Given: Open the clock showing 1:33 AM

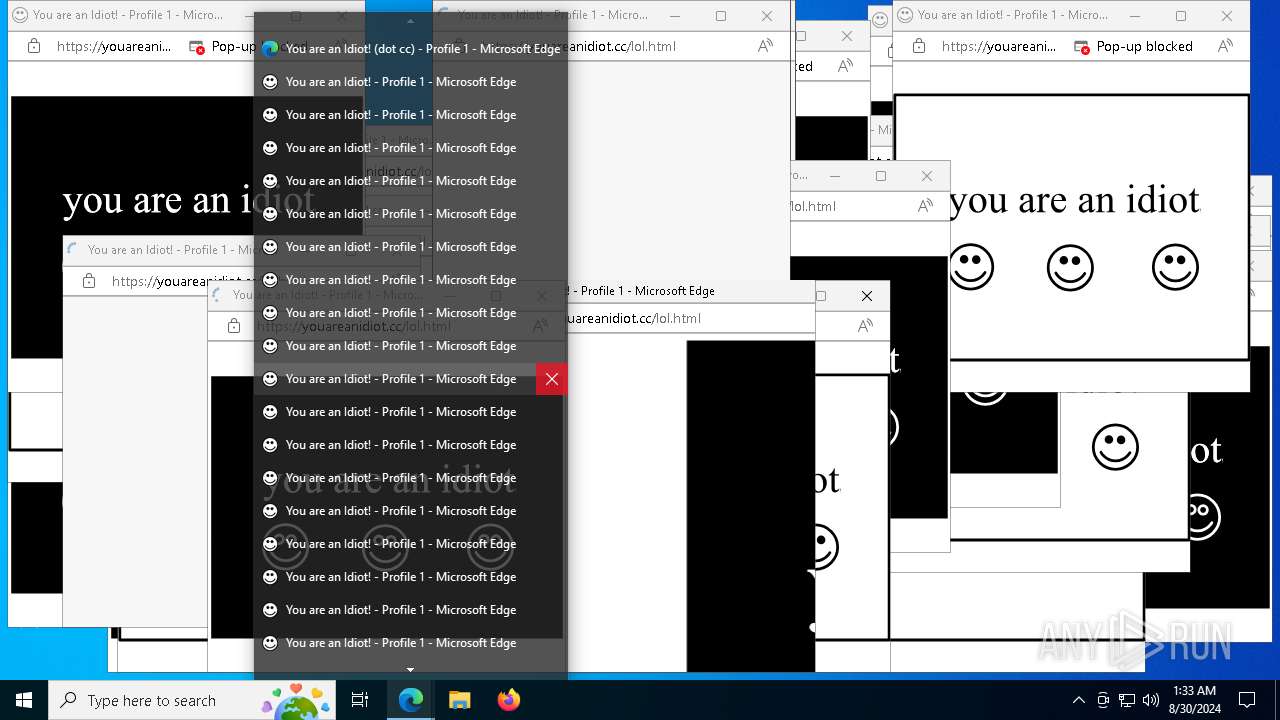Looking at the screenshot, I should click(x=1194, y=700).
